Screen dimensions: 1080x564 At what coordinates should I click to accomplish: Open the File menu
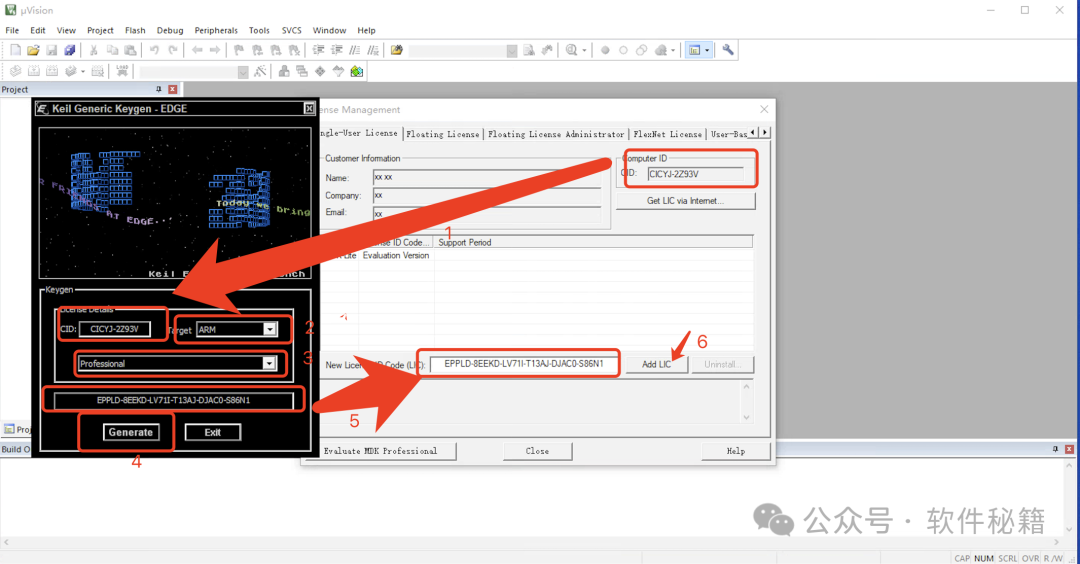click(x=12, y=30)
